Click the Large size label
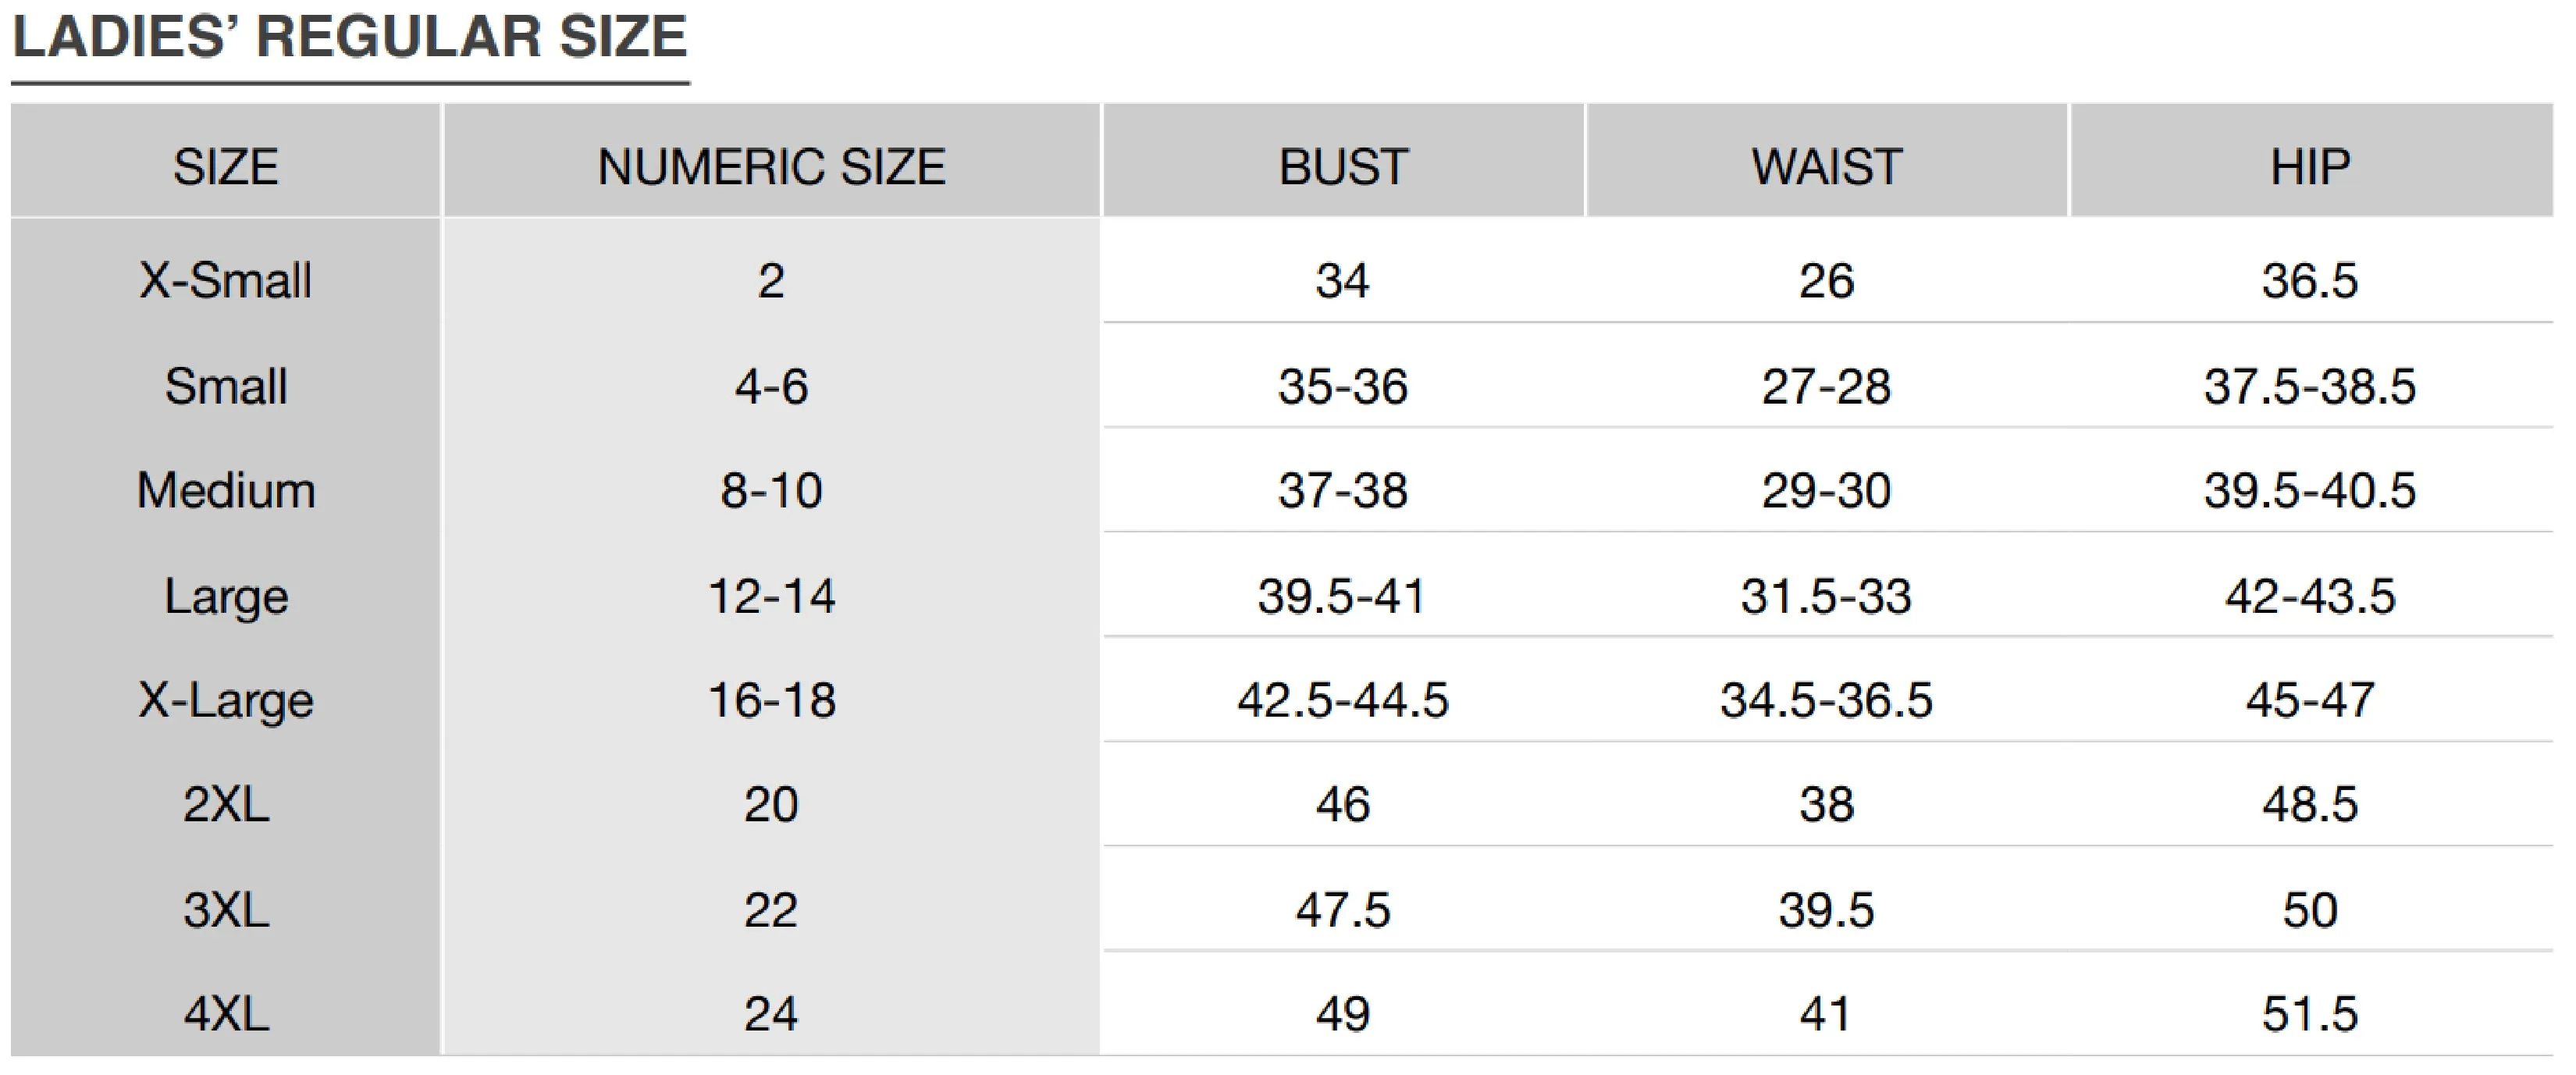This screenshot has height=1075, width=2576. pyautogui.click(x=226, y=597)
